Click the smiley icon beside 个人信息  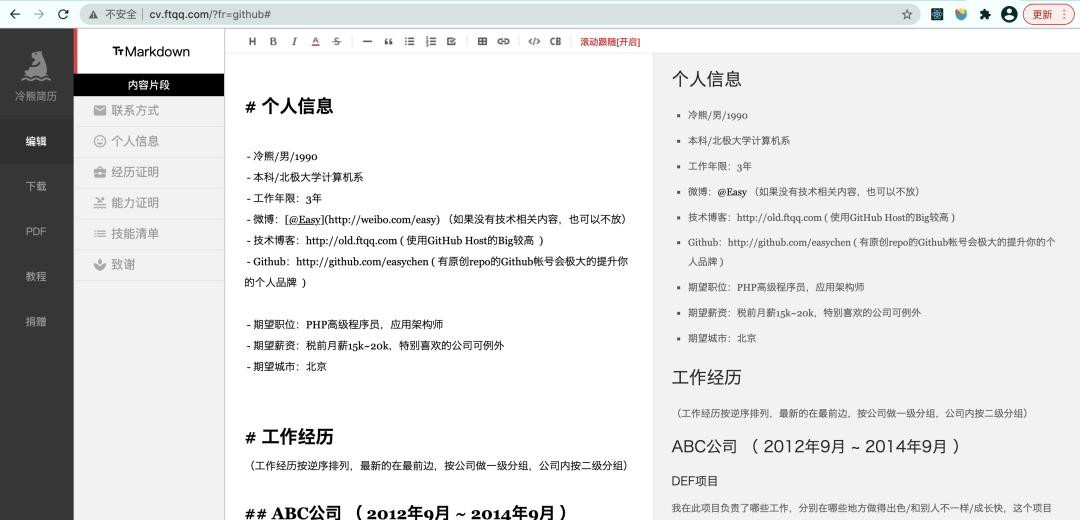click(100, 141)
